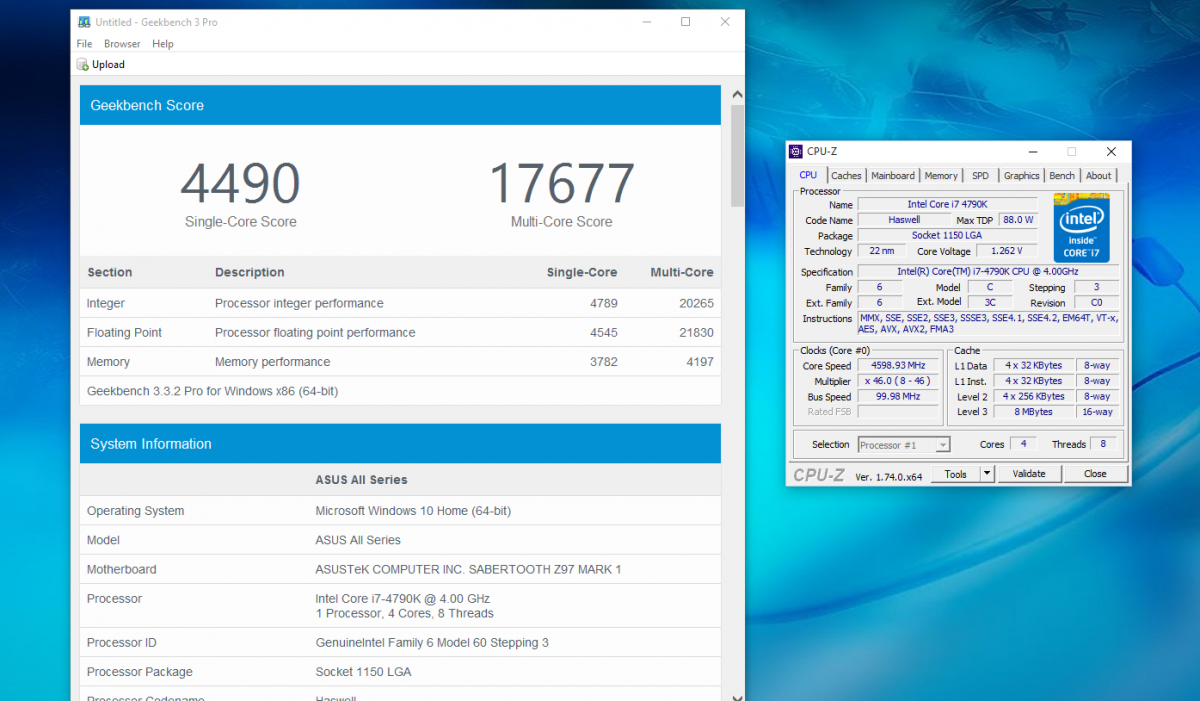Click the Geekbench scrollbar up arrow
The height and width of the screenshot is (701, 1200).
737,95
